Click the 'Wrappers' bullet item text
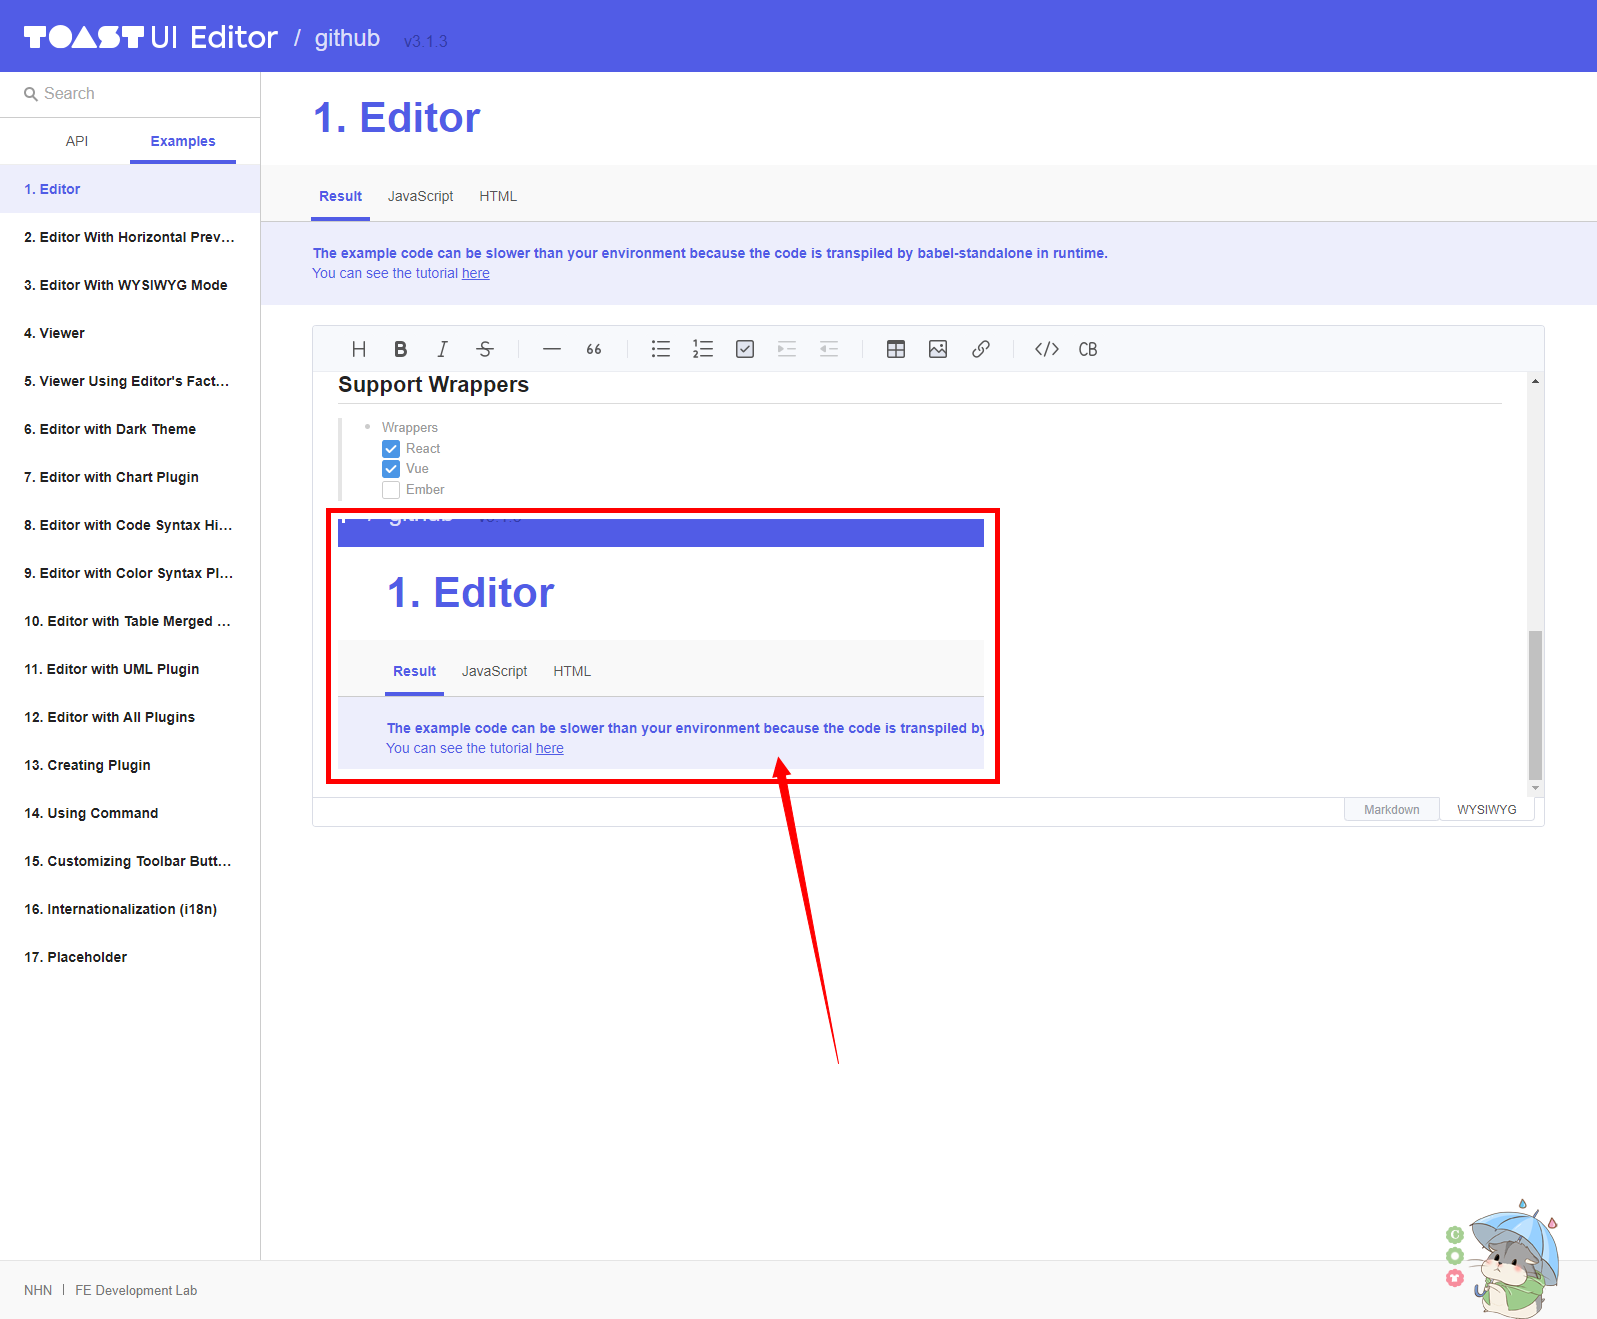The width and height of the screenshot is (1597, 1319). click(410, 427)
